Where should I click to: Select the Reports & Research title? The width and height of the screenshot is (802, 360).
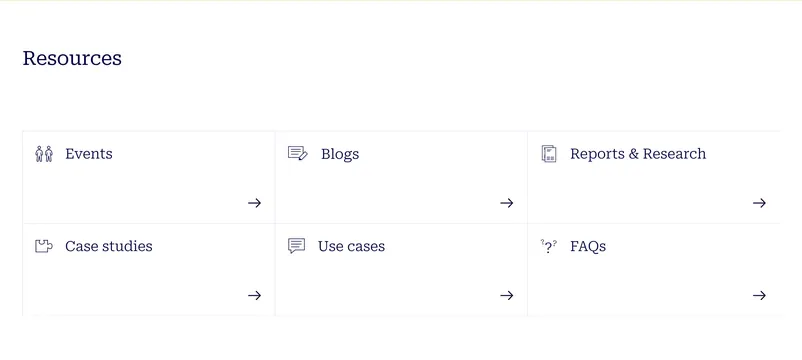(638, 154)
